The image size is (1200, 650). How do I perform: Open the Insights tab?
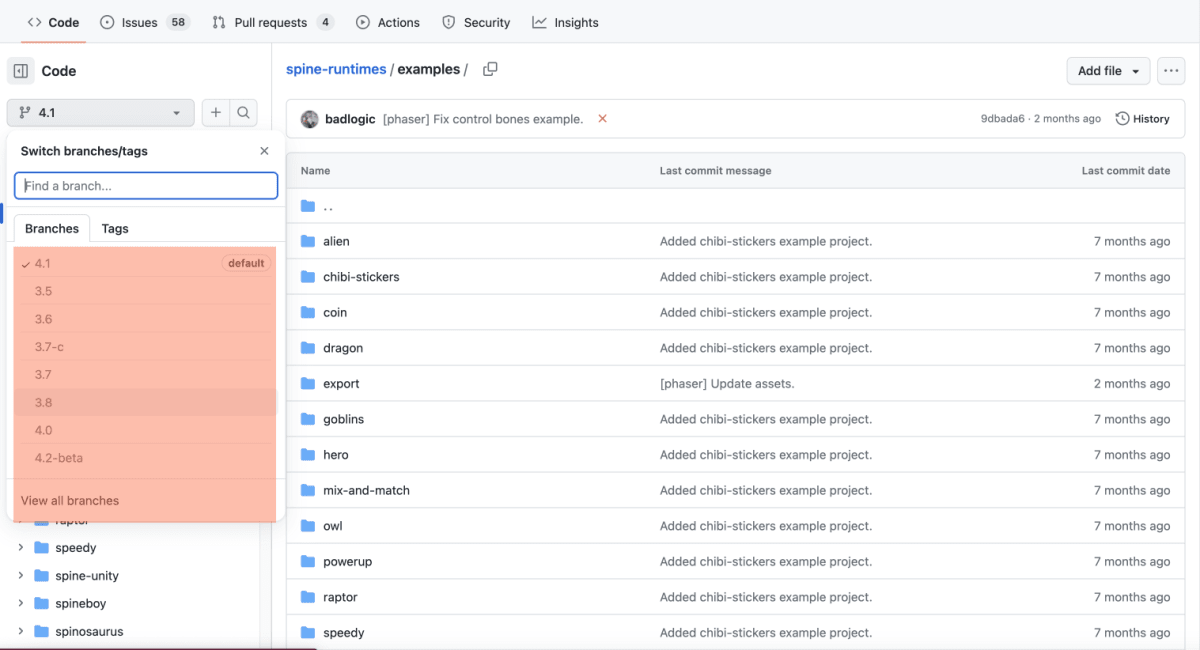[566, 22]
